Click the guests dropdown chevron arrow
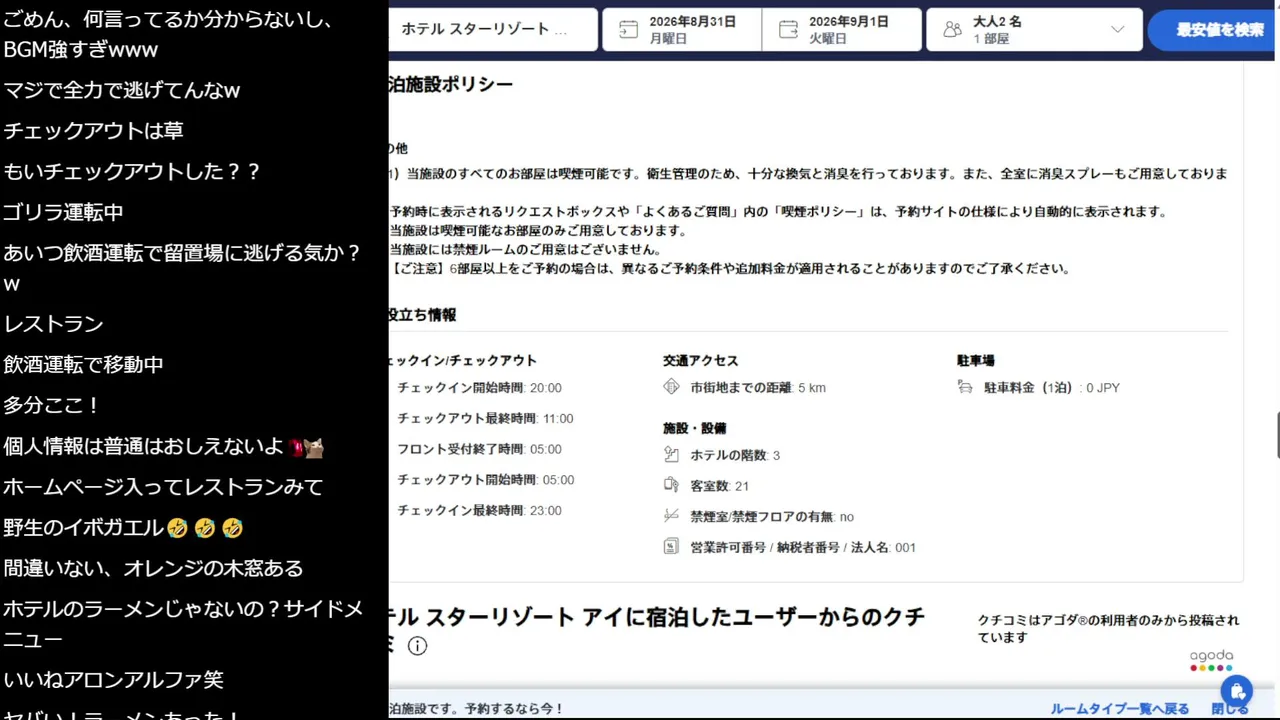 (1117, 29)
